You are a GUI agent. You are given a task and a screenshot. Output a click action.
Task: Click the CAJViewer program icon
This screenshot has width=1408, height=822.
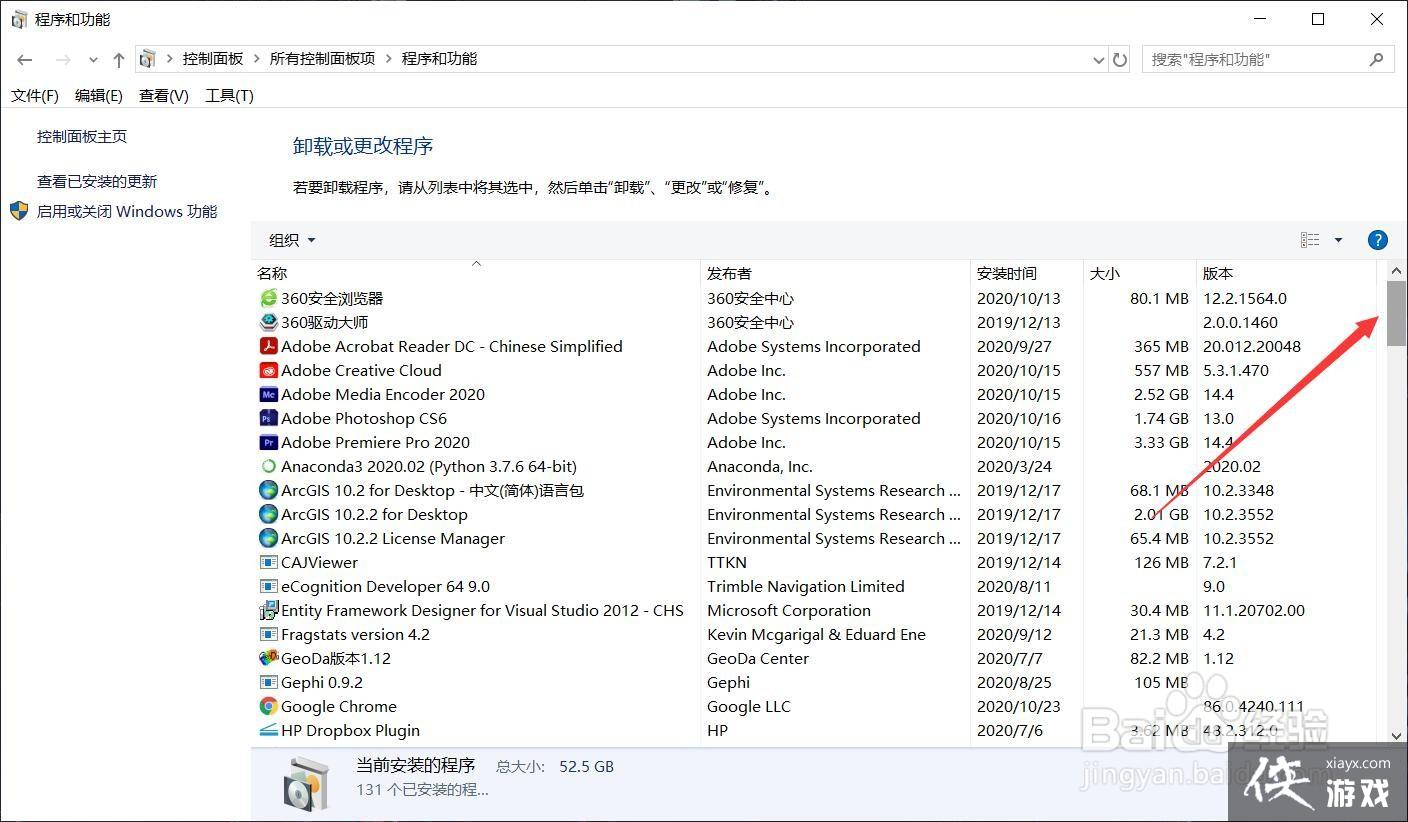268,562
